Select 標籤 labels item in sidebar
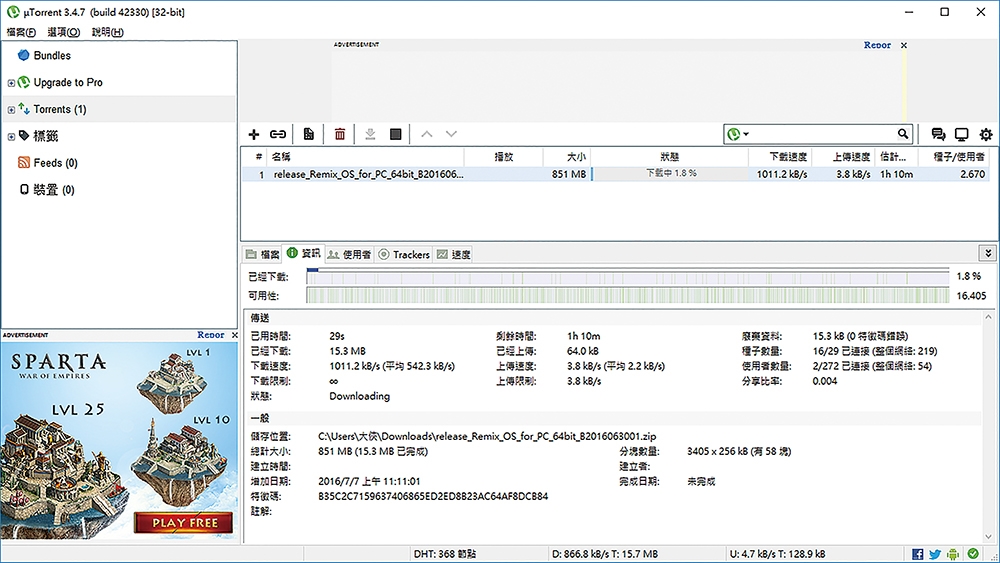Viewport: 1000px width, 563px height. point(45,136)
